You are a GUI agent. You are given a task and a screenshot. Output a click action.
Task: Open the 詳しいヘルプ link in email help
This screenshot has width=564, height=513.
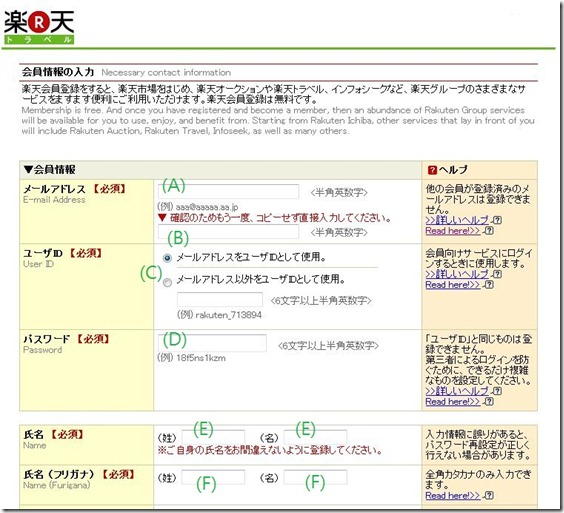coord(457,220)
